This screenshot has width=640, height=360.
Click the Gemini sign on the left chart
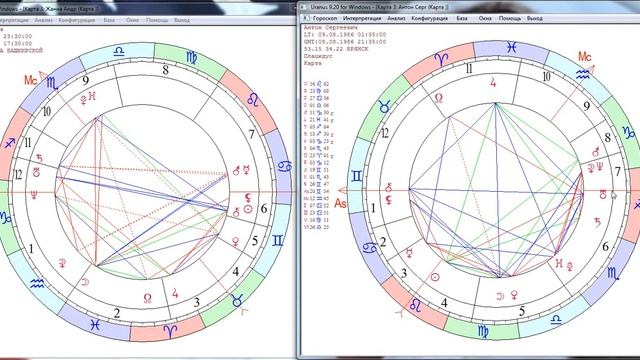[277, 240]
